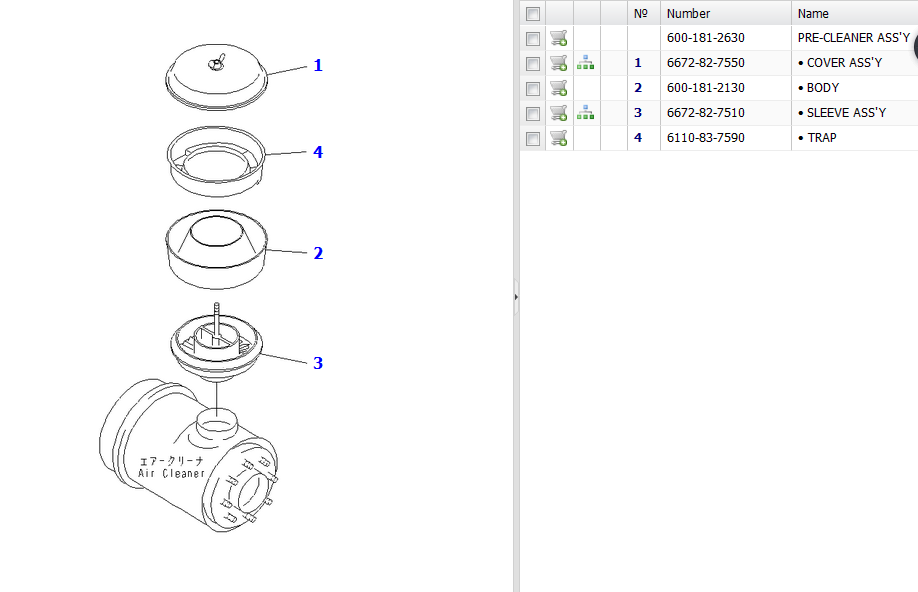The height and width of the screenshot is (592, 918).
Task: Click cart icon in TRAP row
Action: 559,138
